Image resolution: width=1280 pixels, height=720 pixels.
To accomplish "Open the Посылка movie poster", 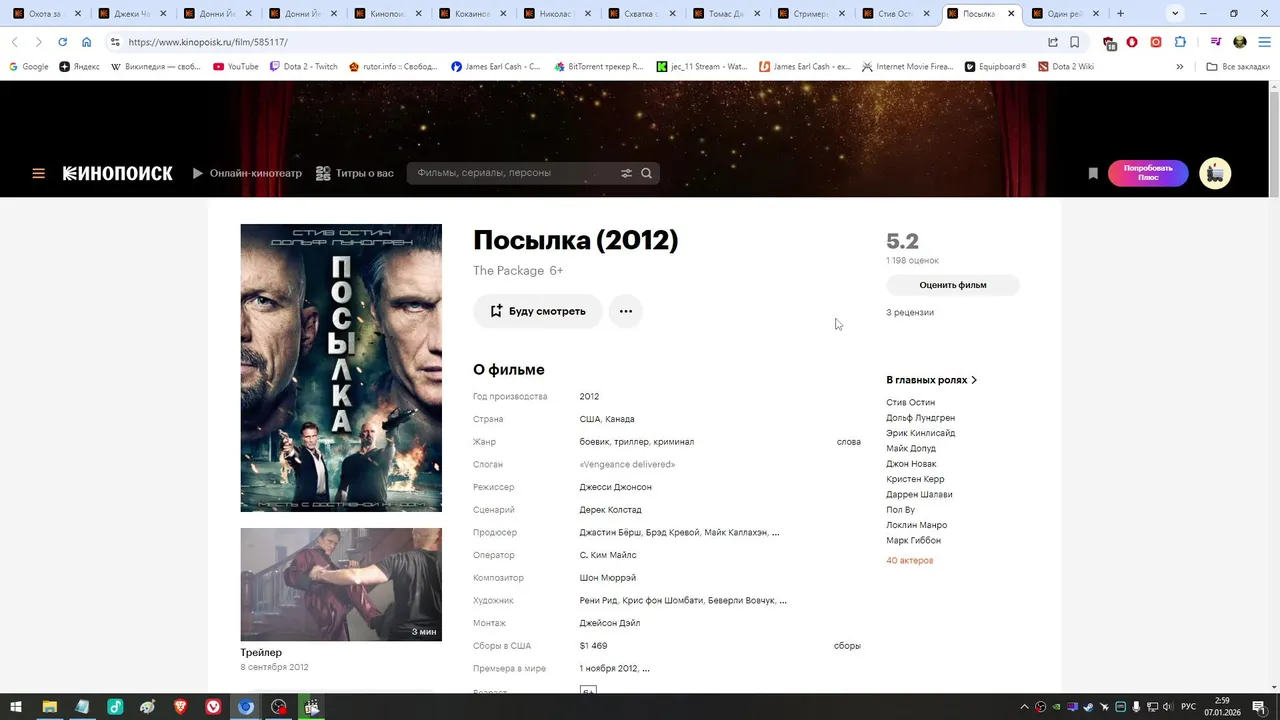I will coord(341,368).
